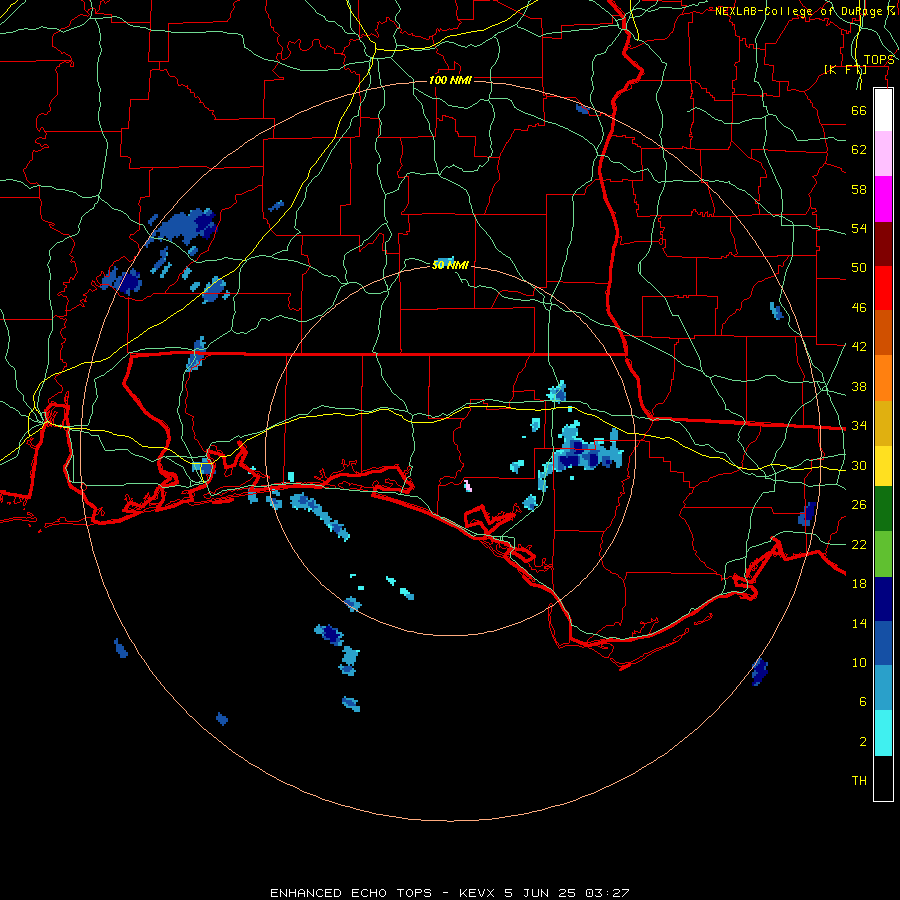
Task: Click the '50 NMI' range ring label
Action: coord(450,265)
